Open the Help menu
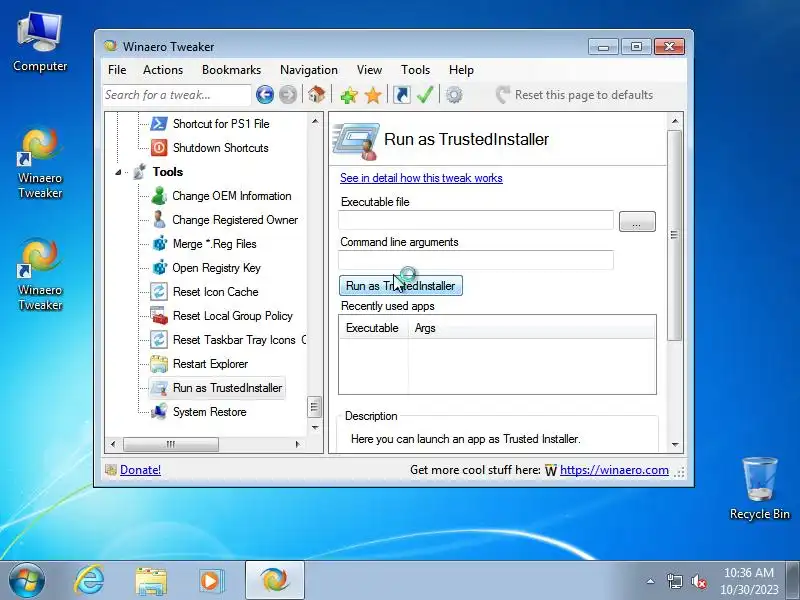 pos(461,70)
